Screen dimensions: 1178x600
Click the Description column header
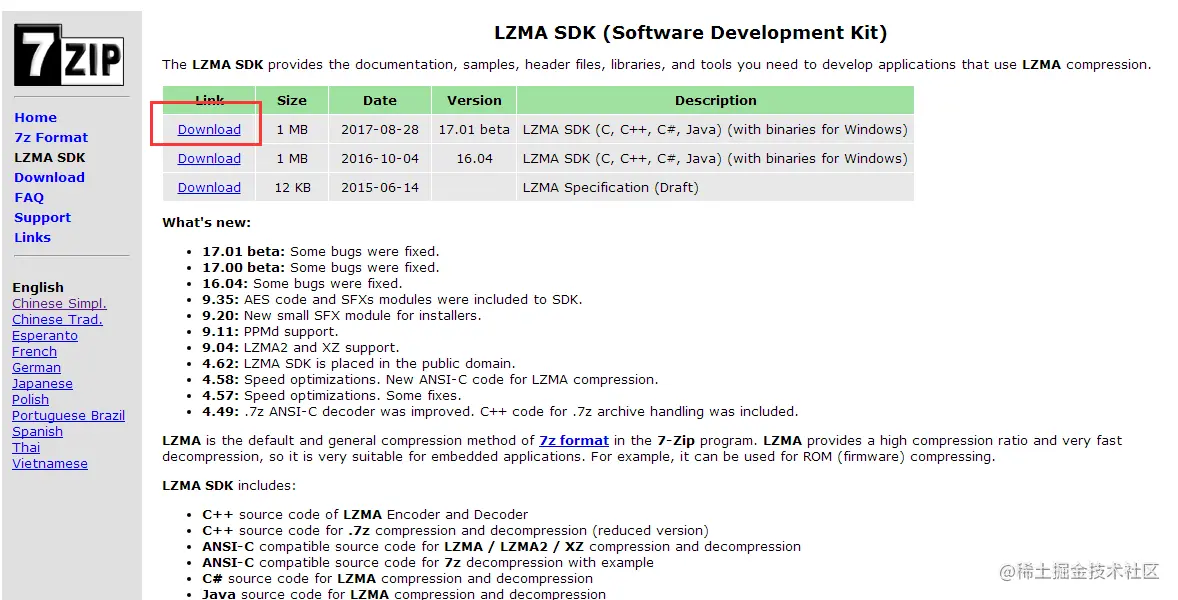pyautogui.click(x=715, y=101)
